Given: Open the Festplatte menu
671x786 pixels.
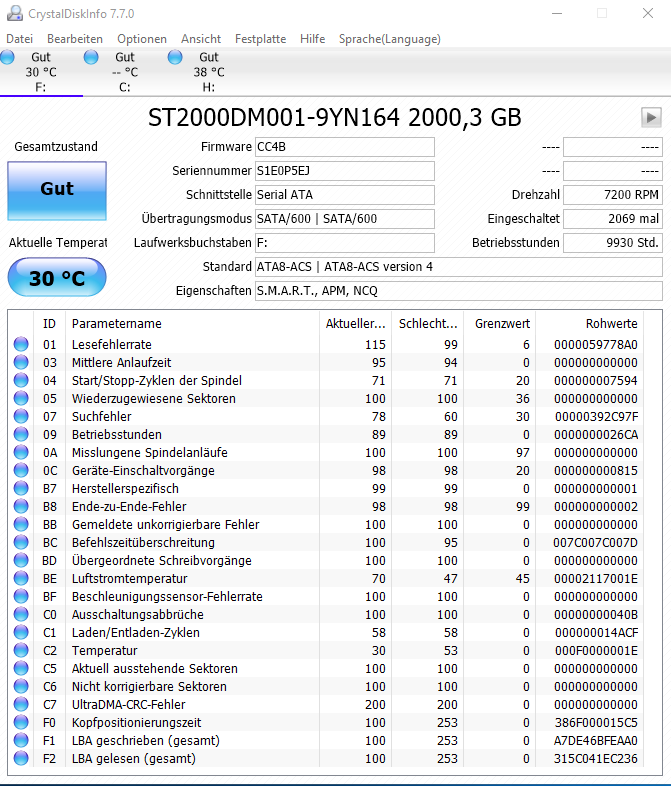Looking at the screenshot, I should coord(261,39).
